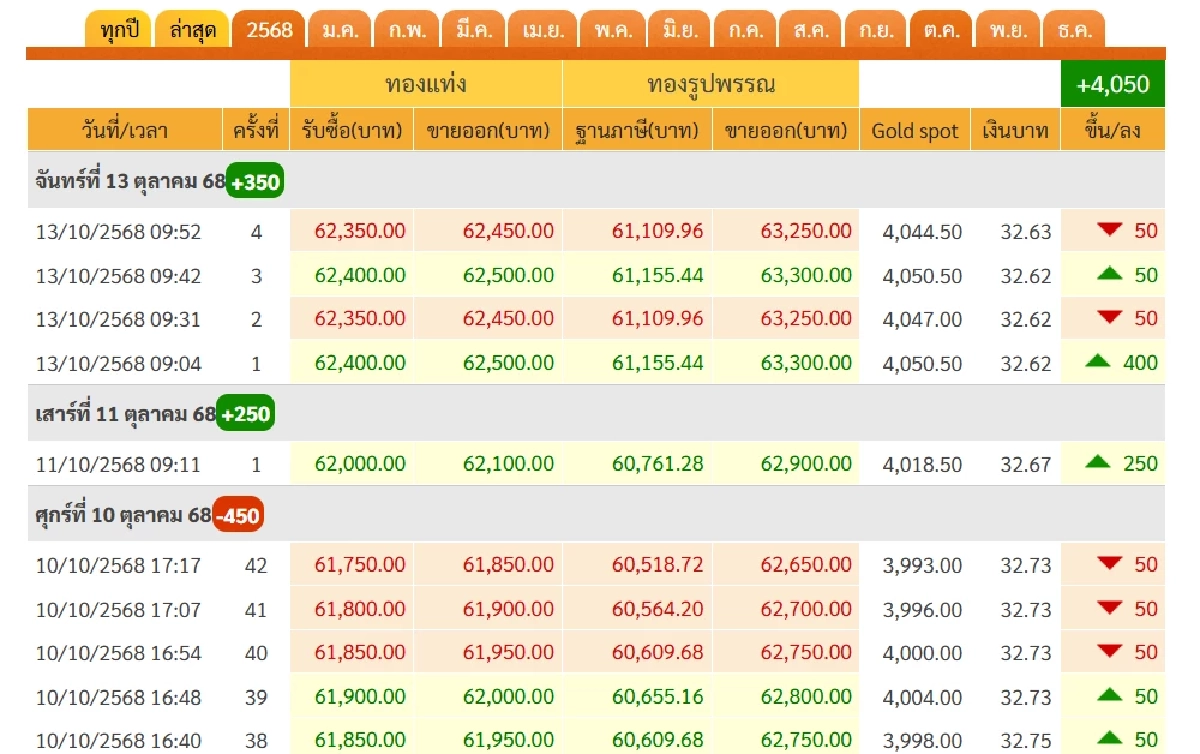Click the green +350 badge for Monday
This screenshot has width=1200, height=754.
tap(255, 182)
